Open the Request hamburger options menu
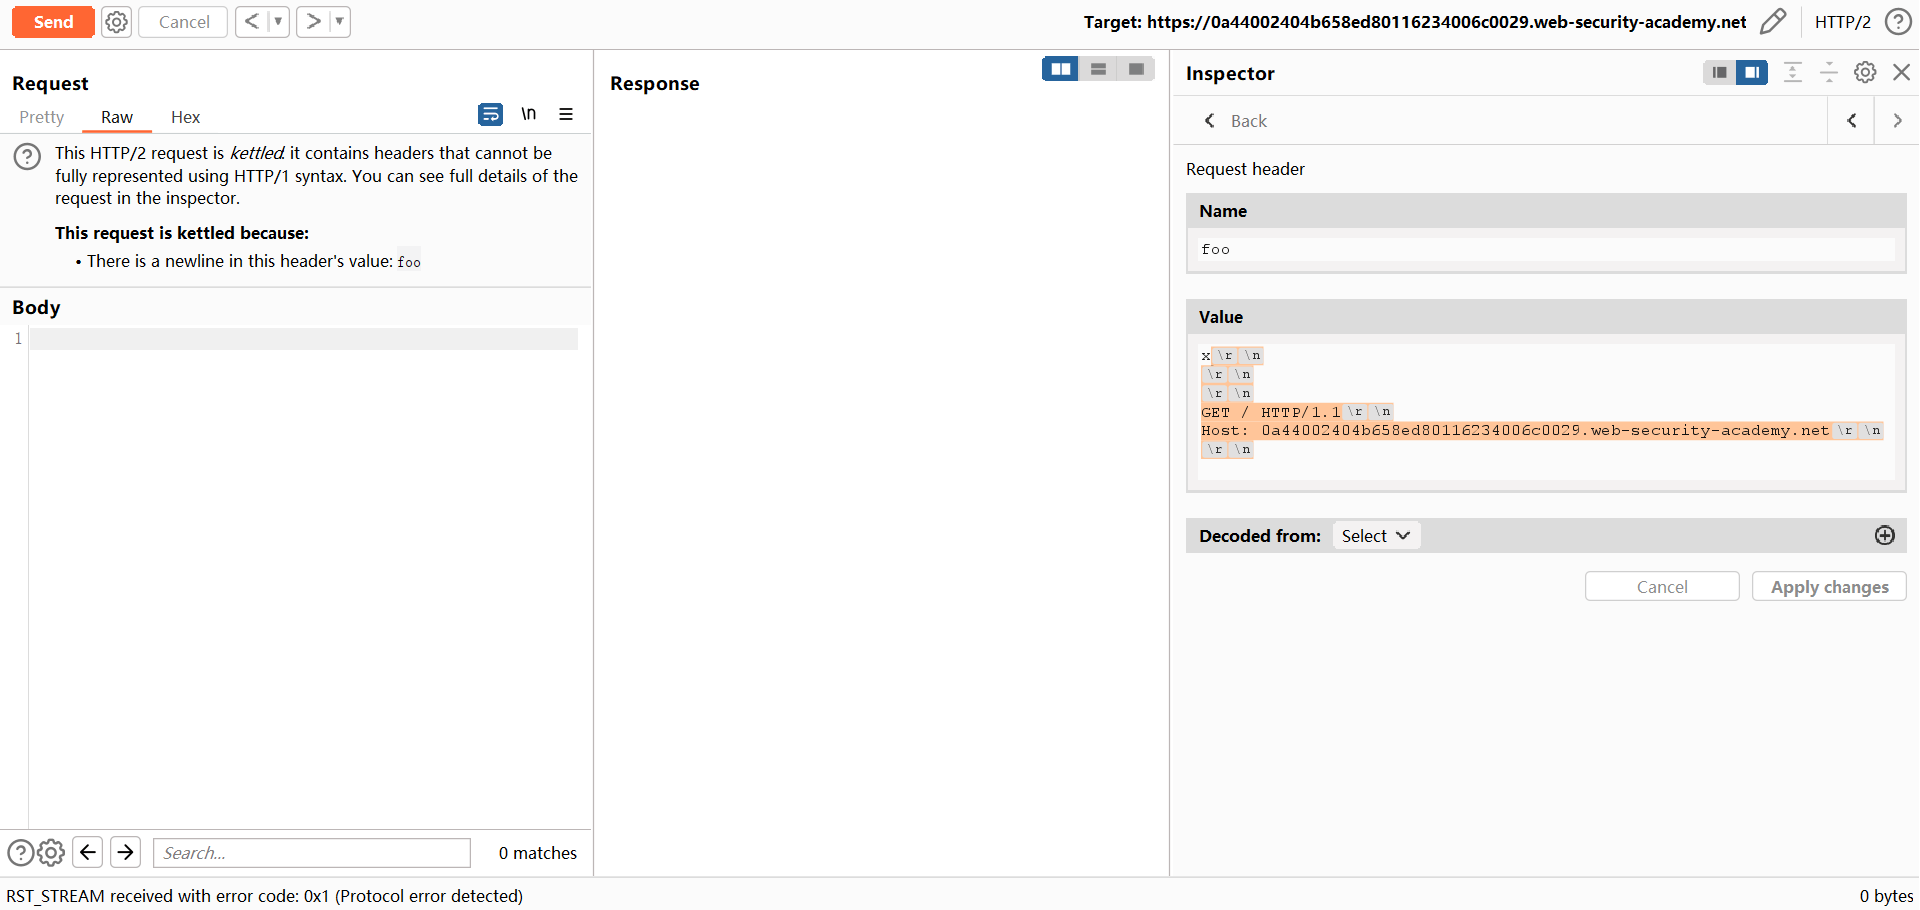1920x910 pixels. pyautogui.click(x=566, y=115)
